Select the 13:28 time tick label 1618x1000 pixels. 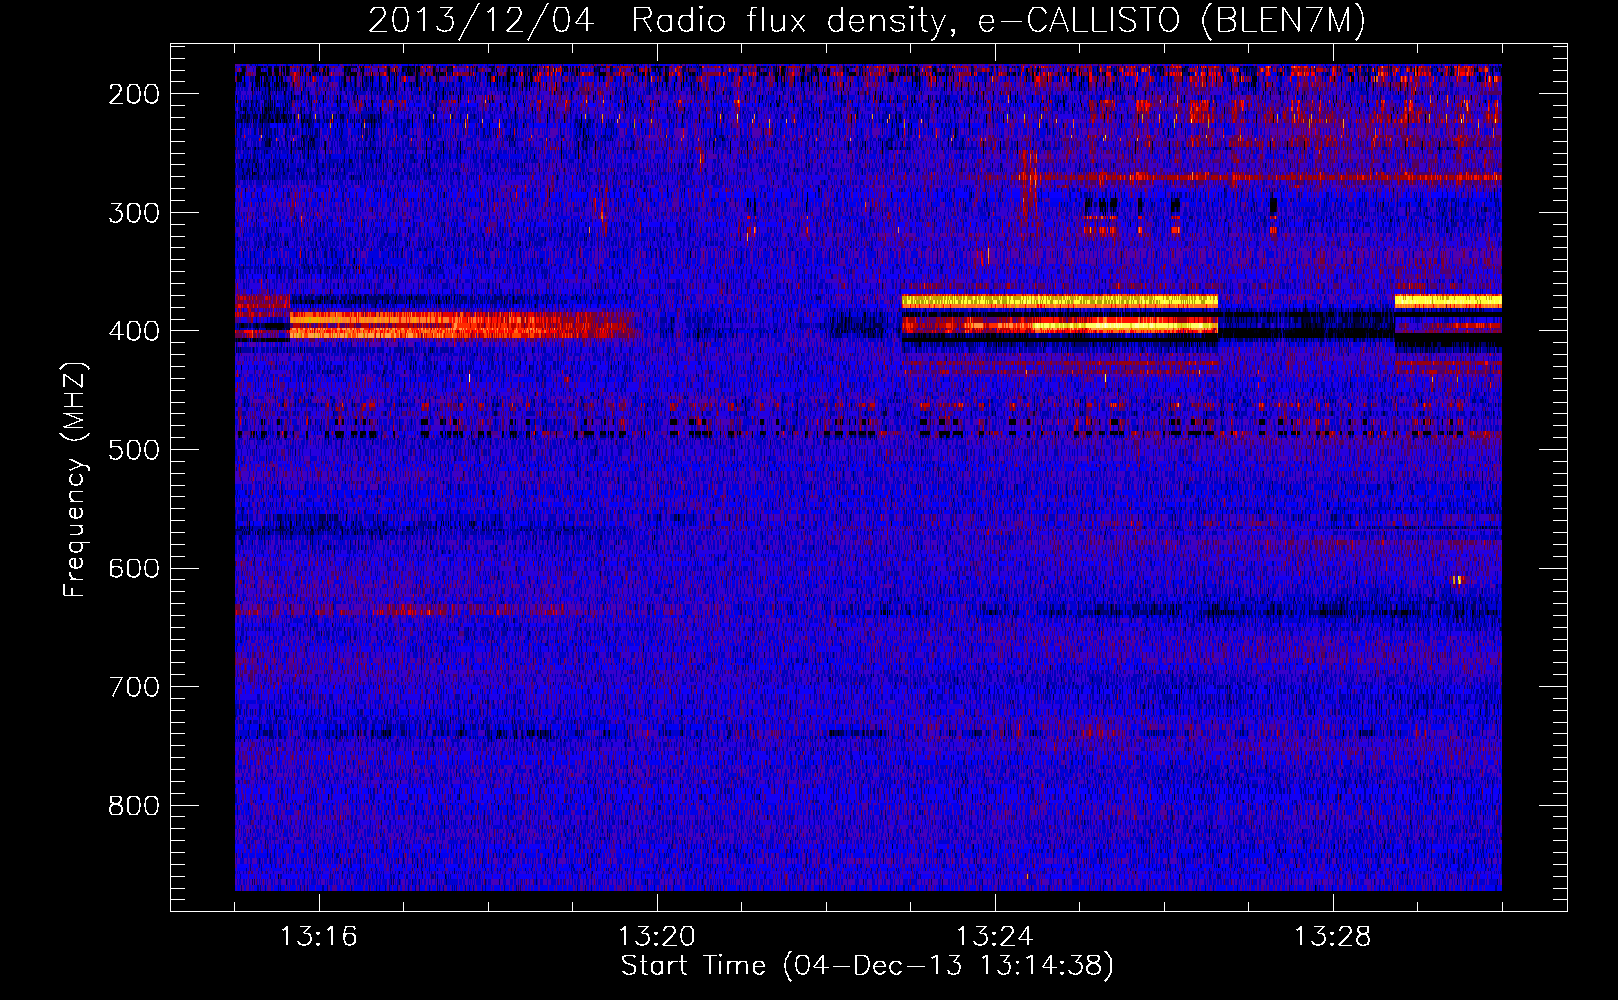coord(1333,937)
